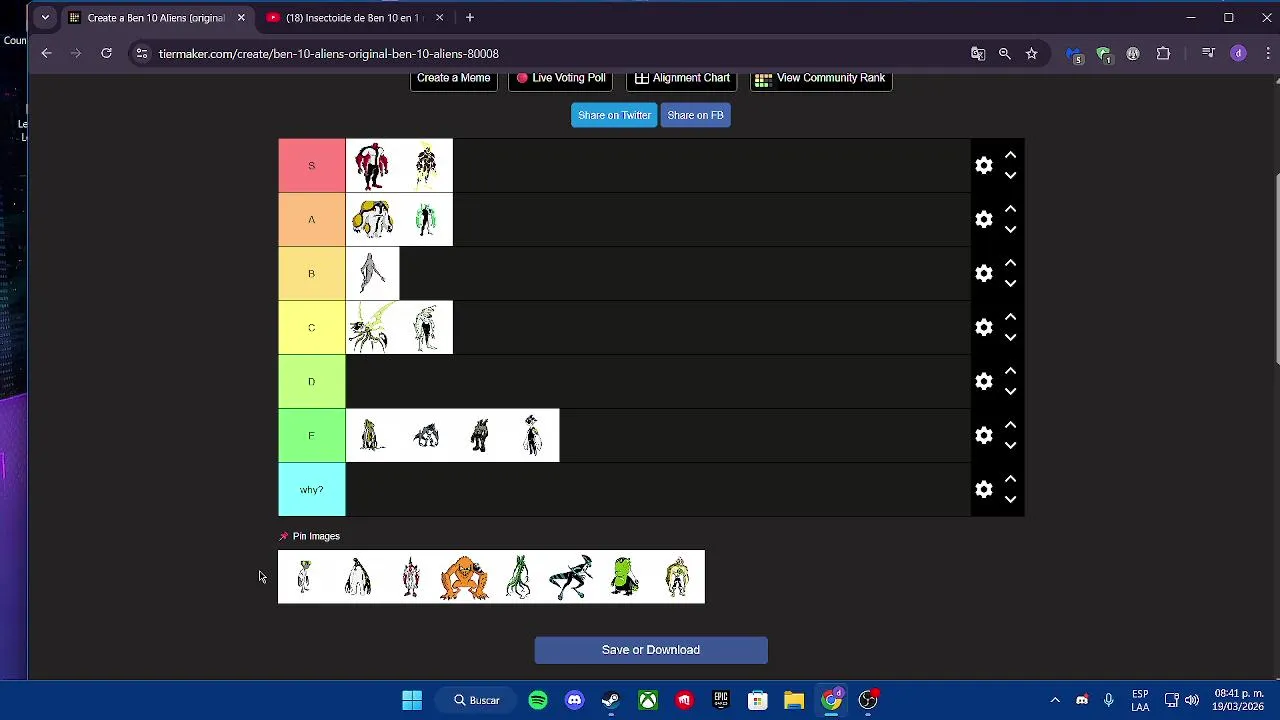Move the S tier row down with its down arrow
The image size is (1280, 720).
[x=1010, y=176]
